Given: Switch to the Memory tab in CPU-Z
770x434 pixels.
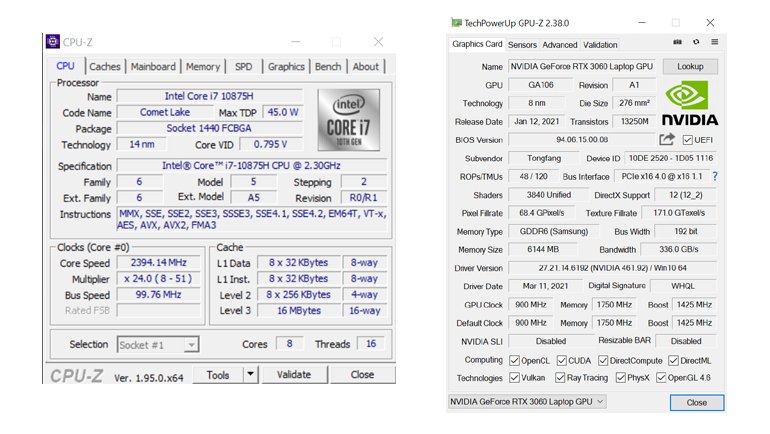Looking at the screenshot, I should click(x=203, y=67).
